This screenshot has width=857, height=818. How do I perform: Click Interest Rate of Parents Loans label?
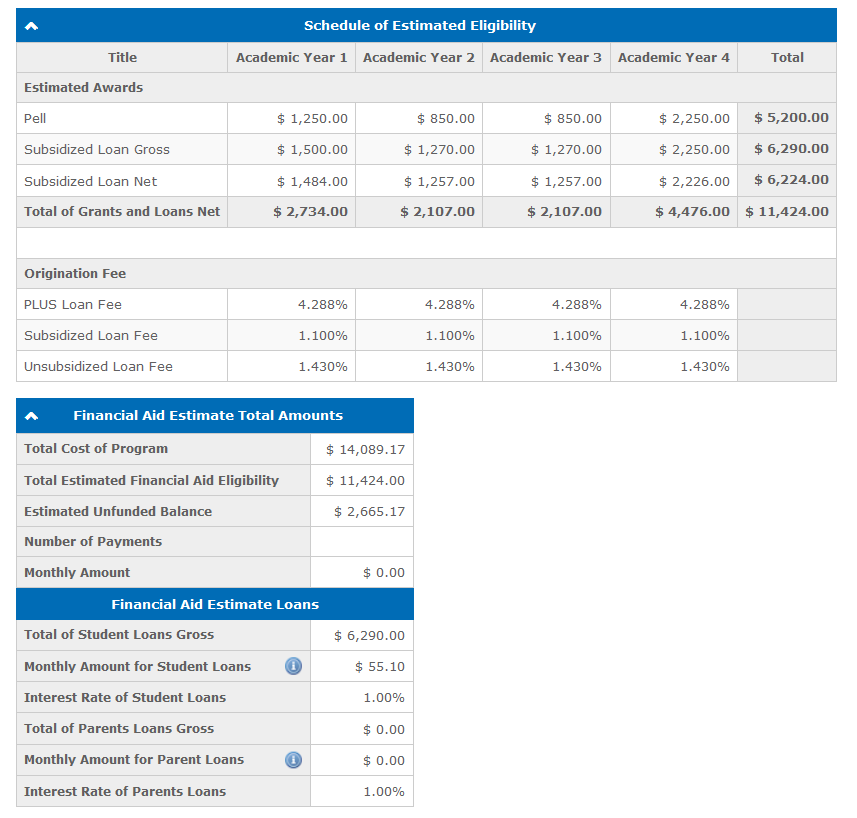[x=125, y=791]
